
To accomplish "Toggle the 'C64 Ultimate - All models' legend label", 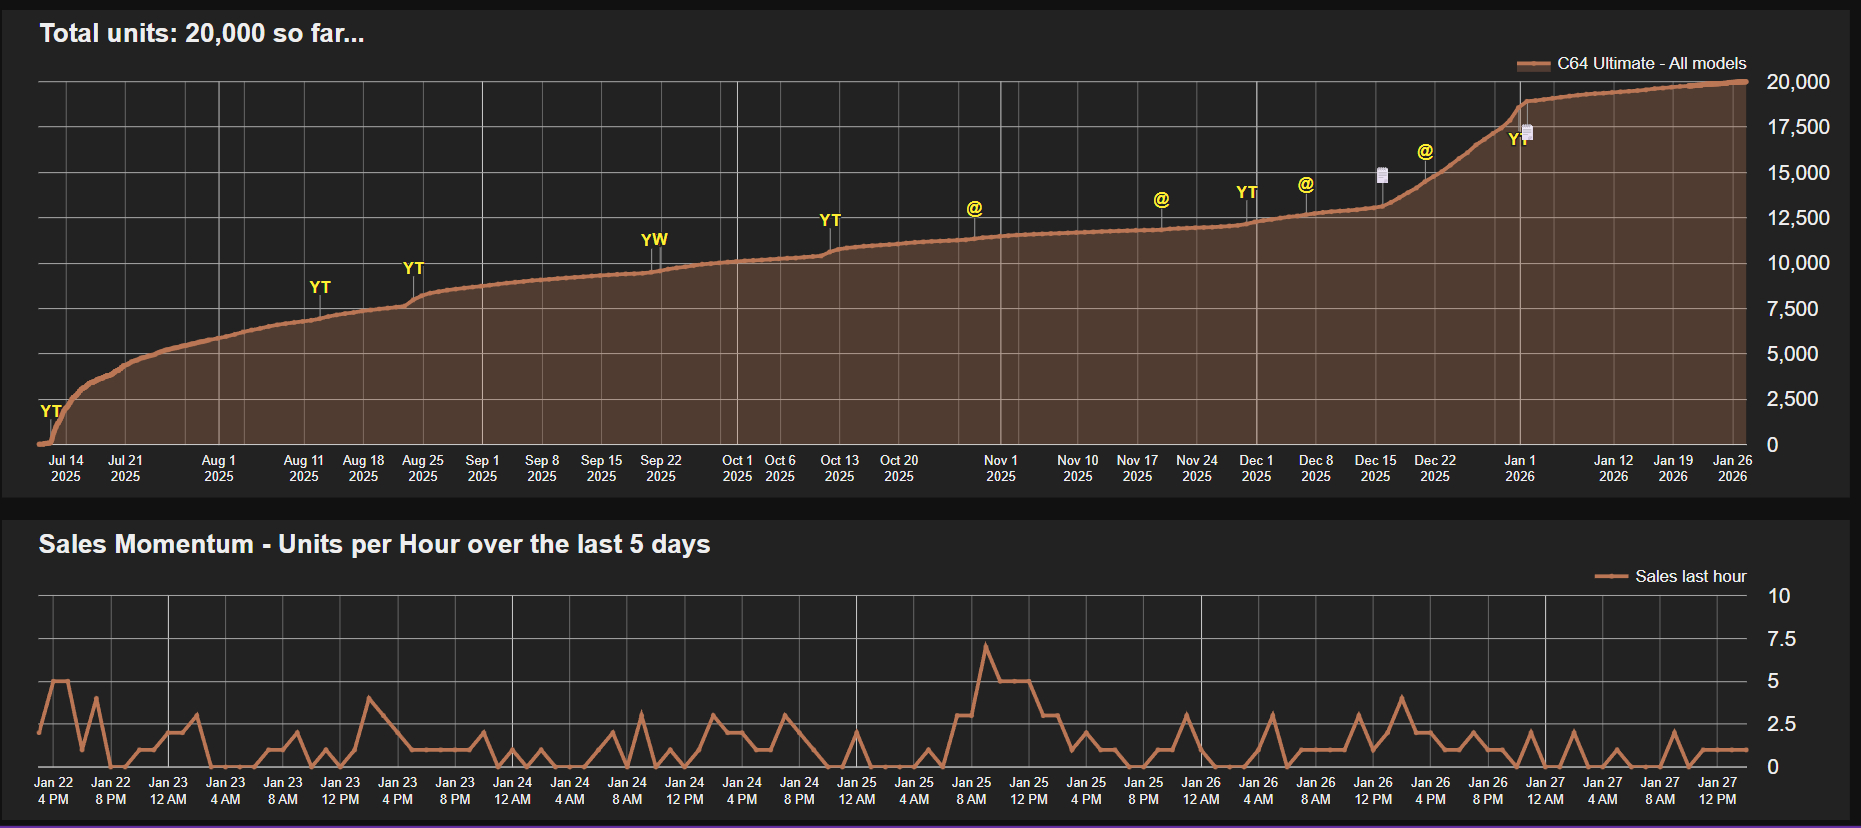I will tap(1651, 64).
